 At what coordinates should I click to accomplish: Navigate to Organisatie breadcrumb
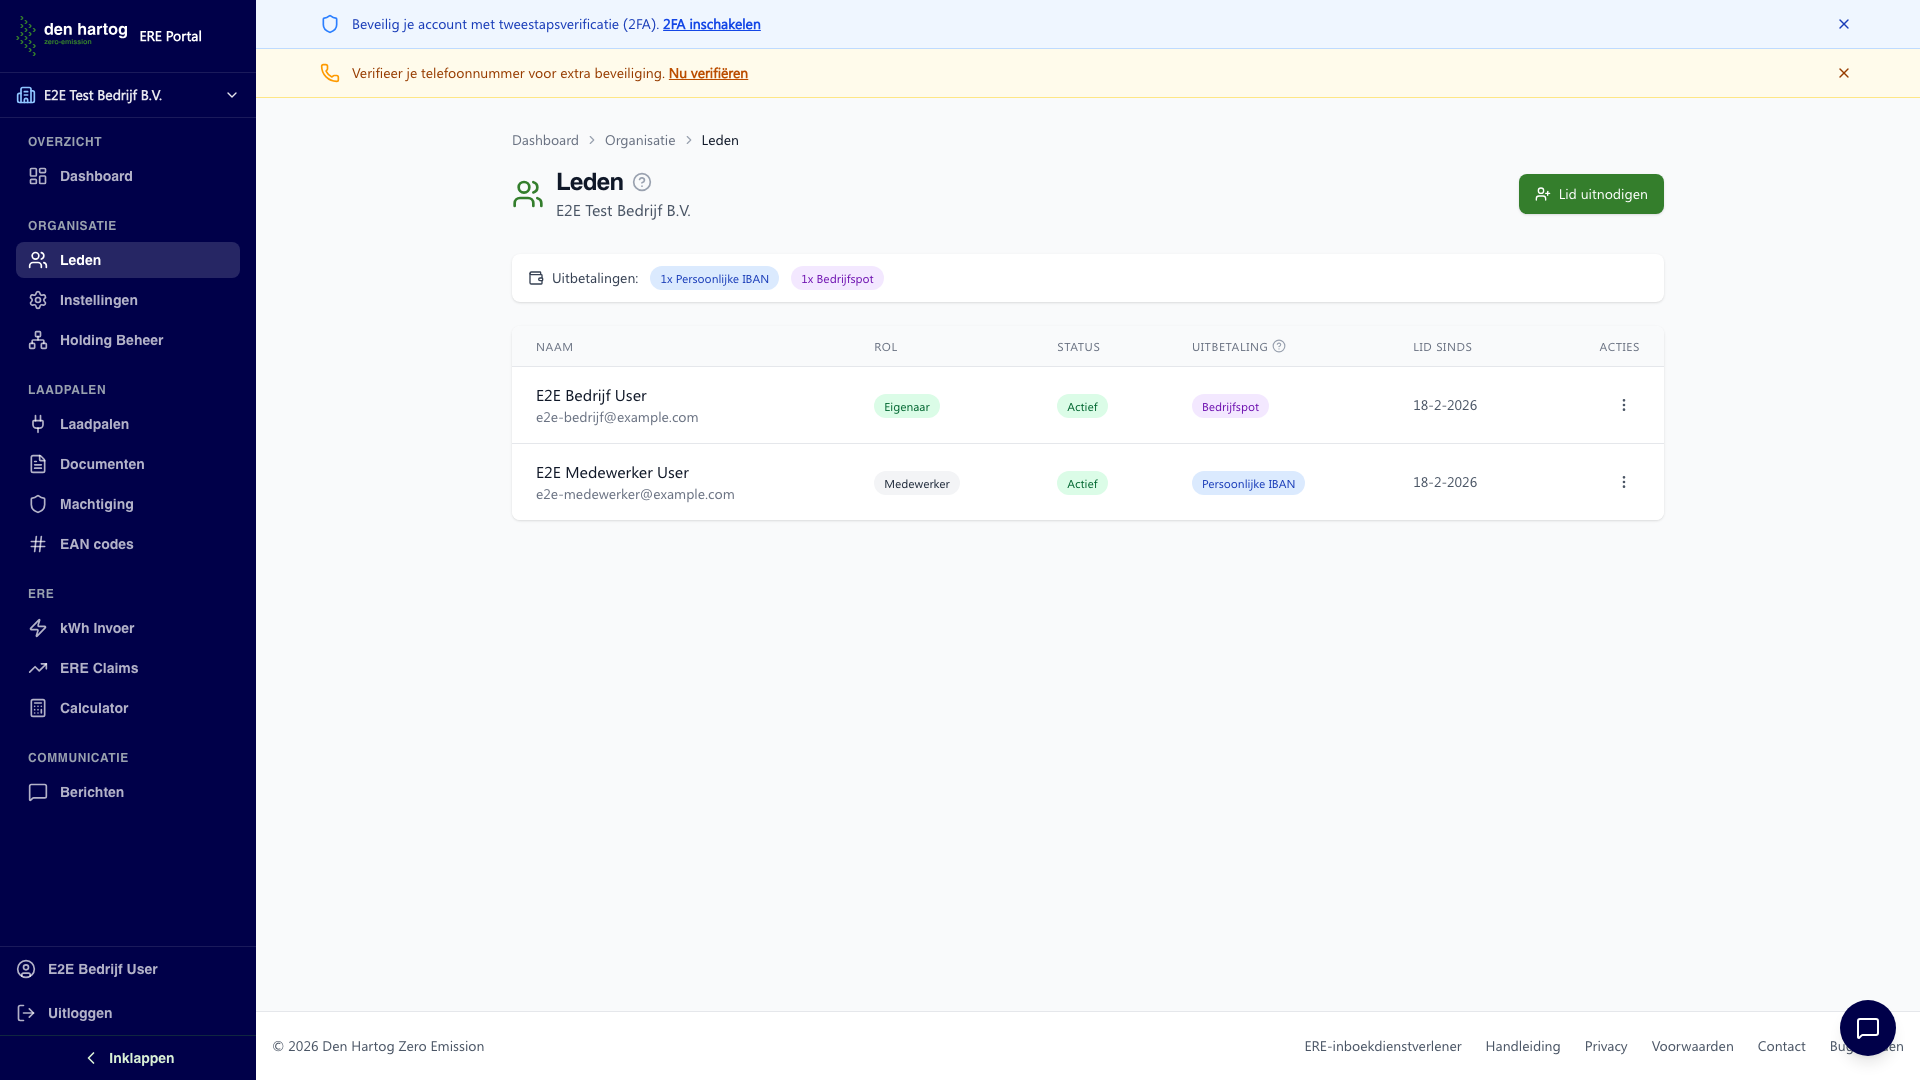640,140
